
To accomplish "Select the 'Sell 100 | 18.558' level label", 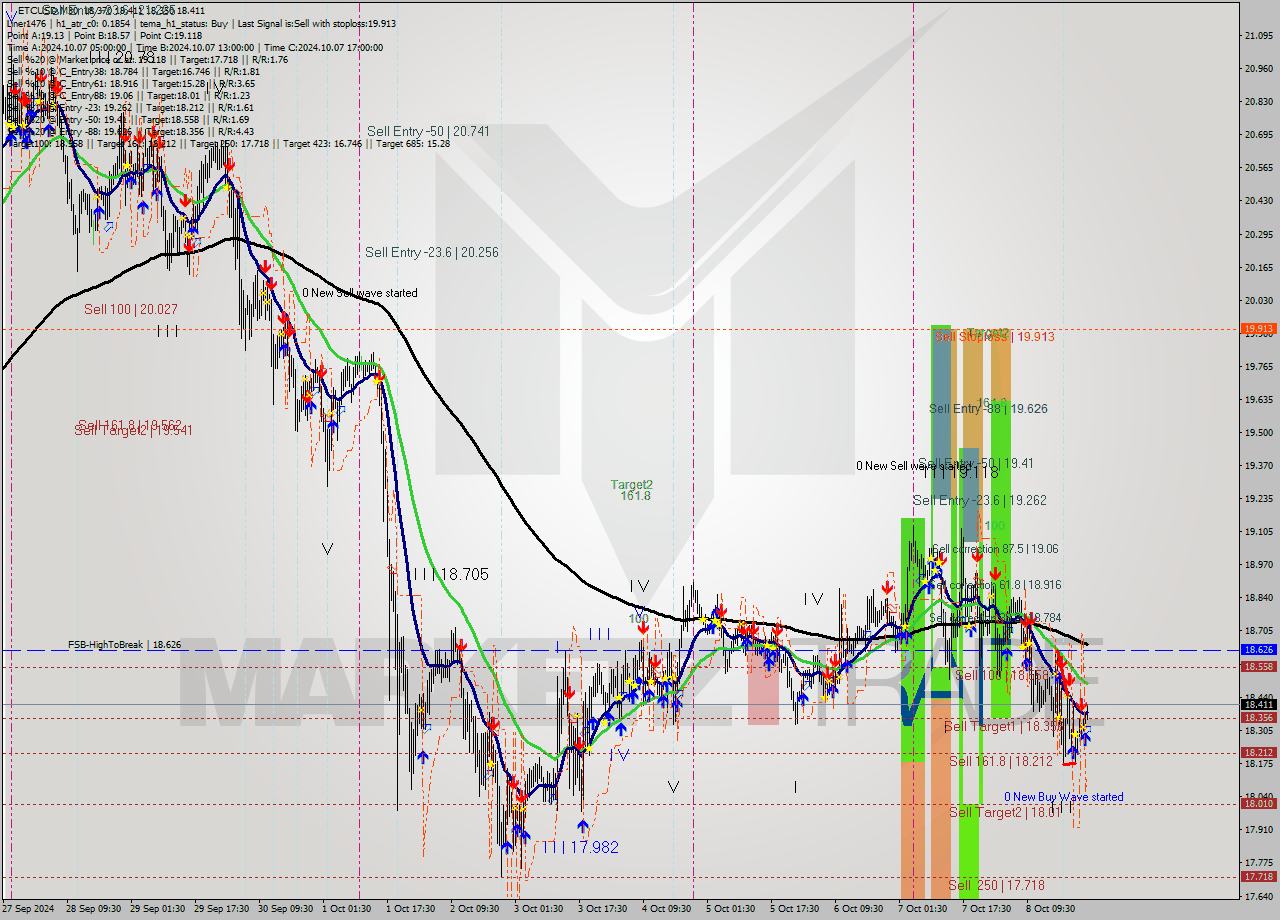I will [x=1002, y=675].
